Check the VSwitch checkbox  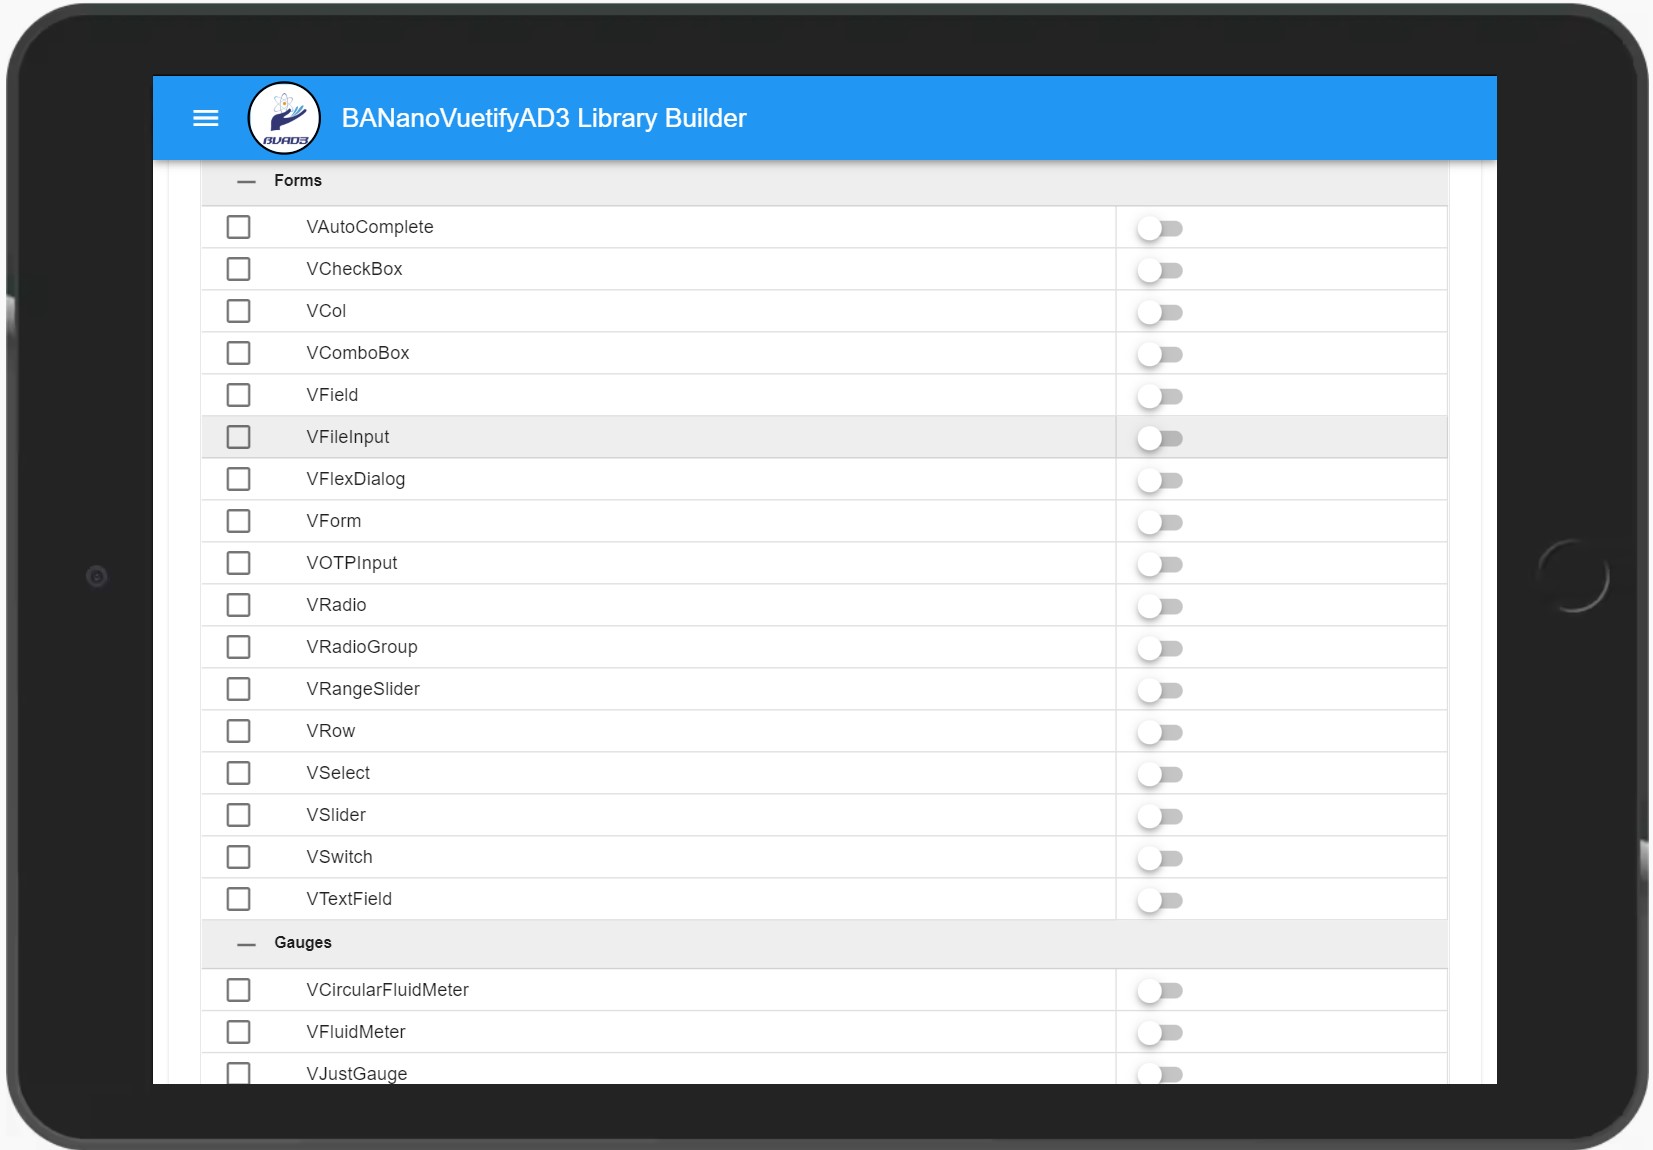coord(239,856)
